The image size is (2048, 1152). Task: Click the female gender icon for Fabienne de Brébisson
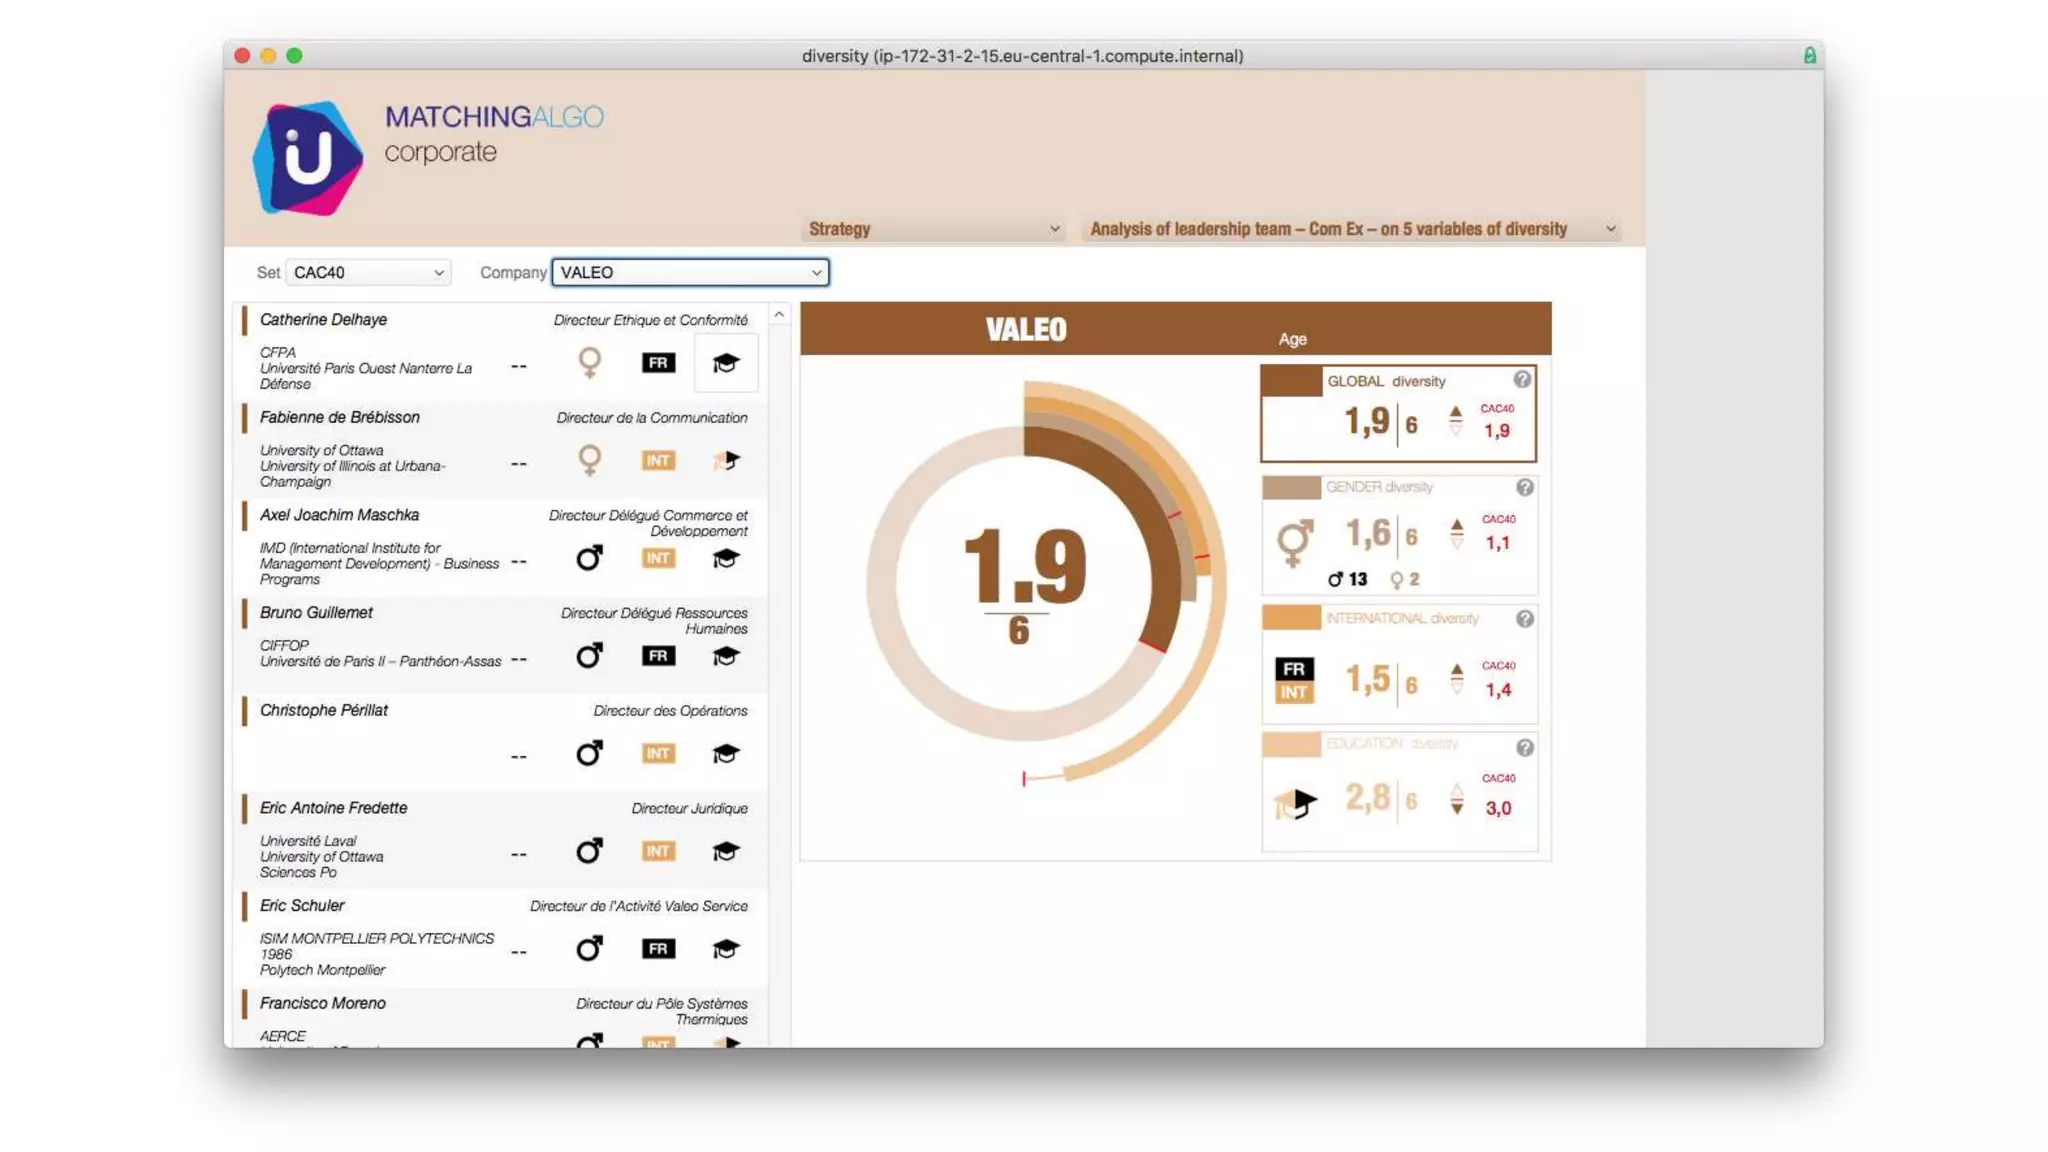[590, 460]
